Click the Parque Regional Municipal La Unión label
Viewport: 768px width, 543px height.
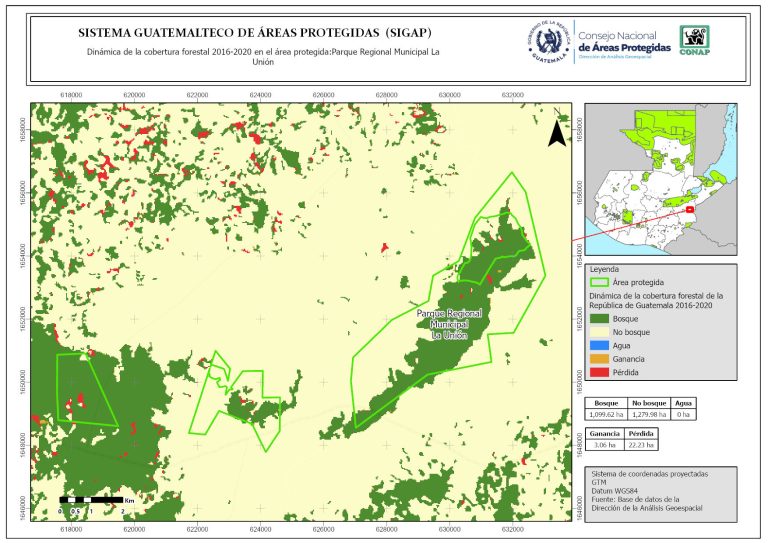coord(449,325)
